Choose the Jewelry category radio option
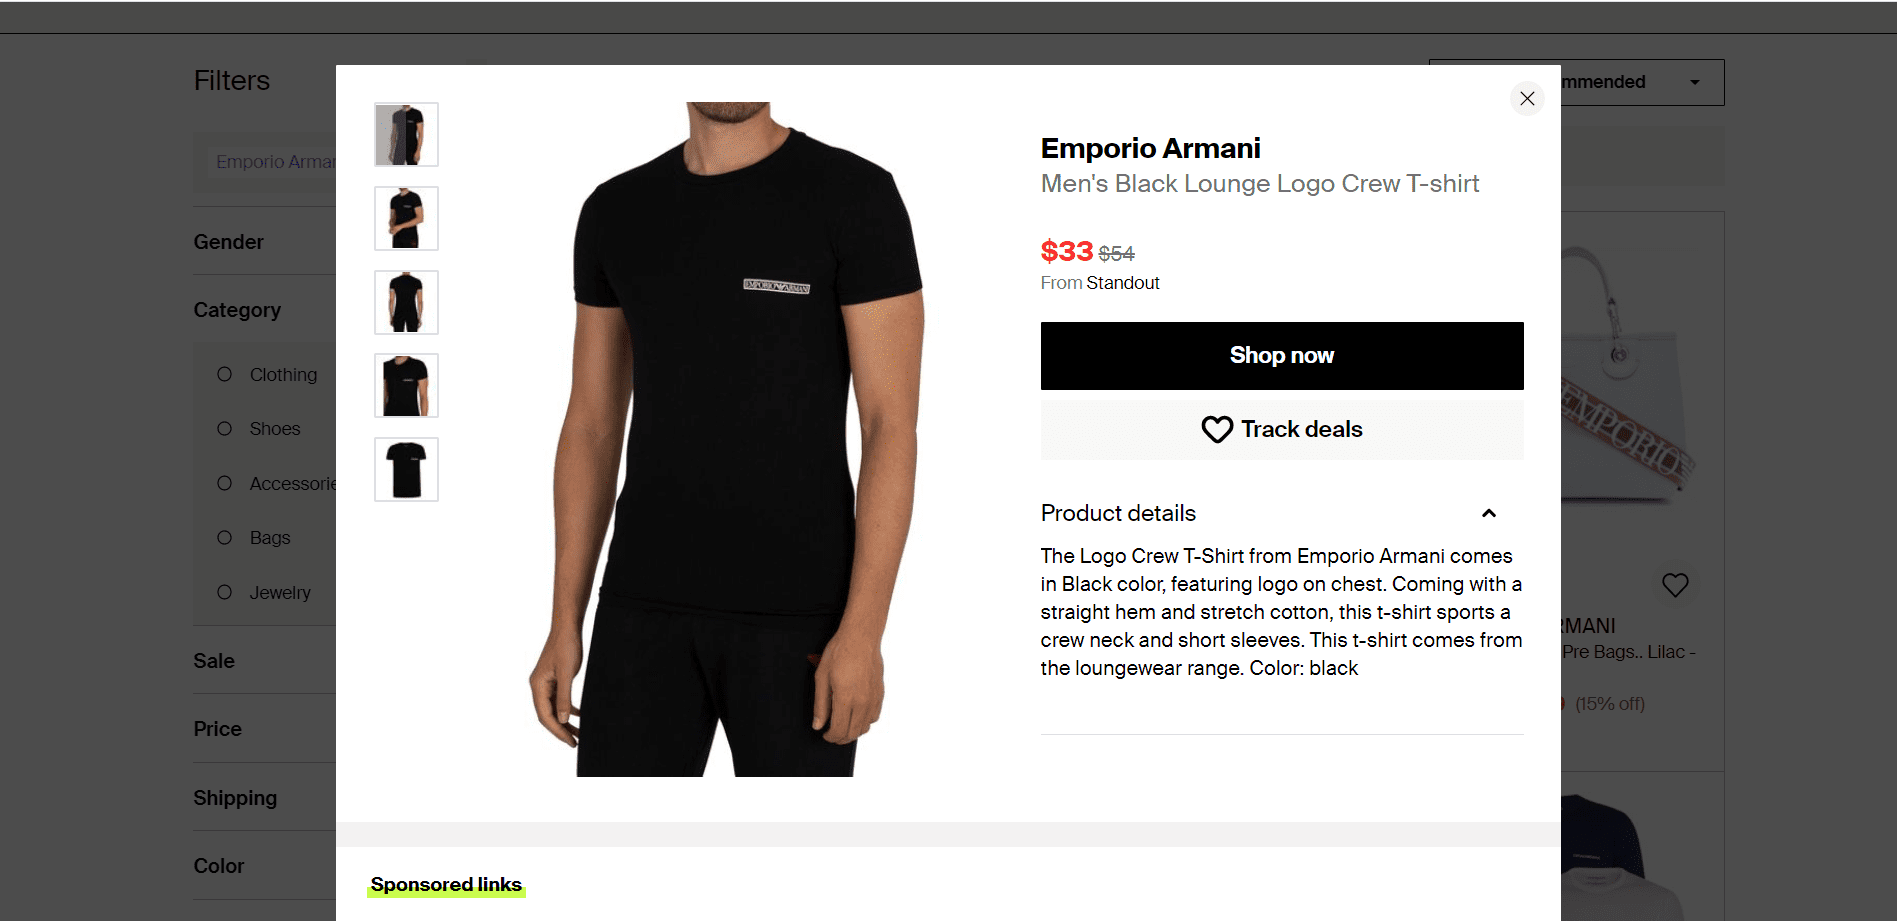The width and height of the screenshot is (1897, 921). point(225,592)
